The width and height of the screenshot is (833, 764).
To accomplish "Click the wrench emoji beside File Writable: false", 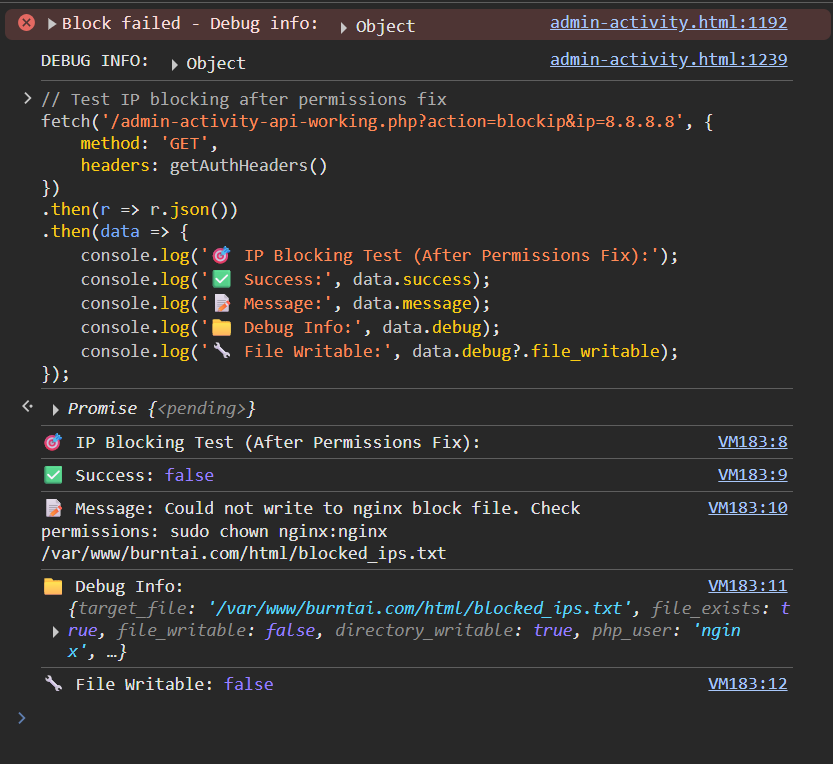I will point(53,683).
